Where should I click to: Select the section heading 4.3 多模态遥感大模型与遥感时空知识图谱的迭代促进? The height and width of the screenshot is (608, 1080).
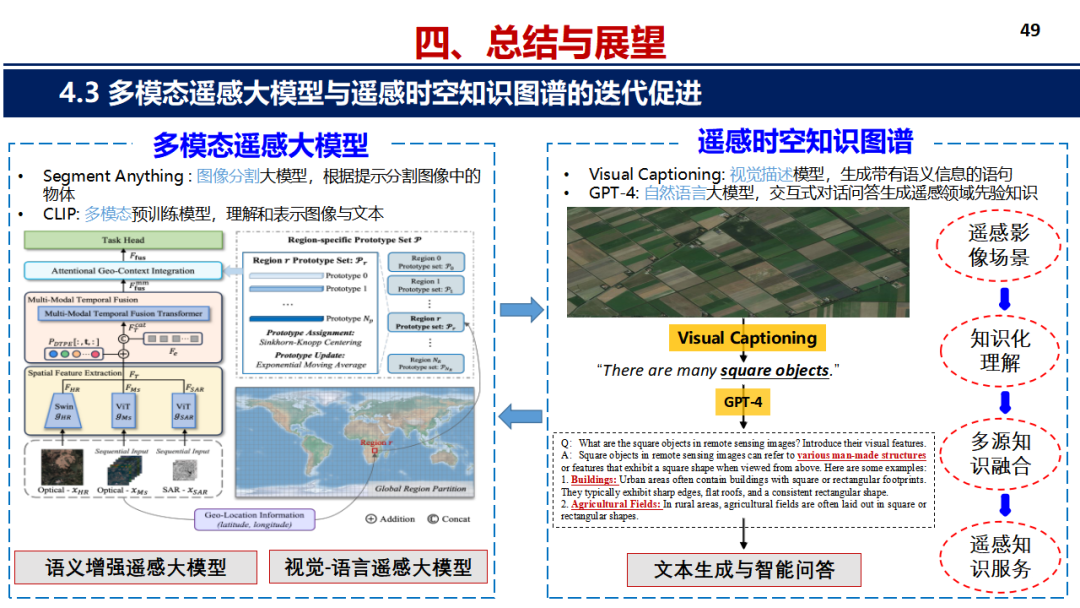tap(380, 93)
